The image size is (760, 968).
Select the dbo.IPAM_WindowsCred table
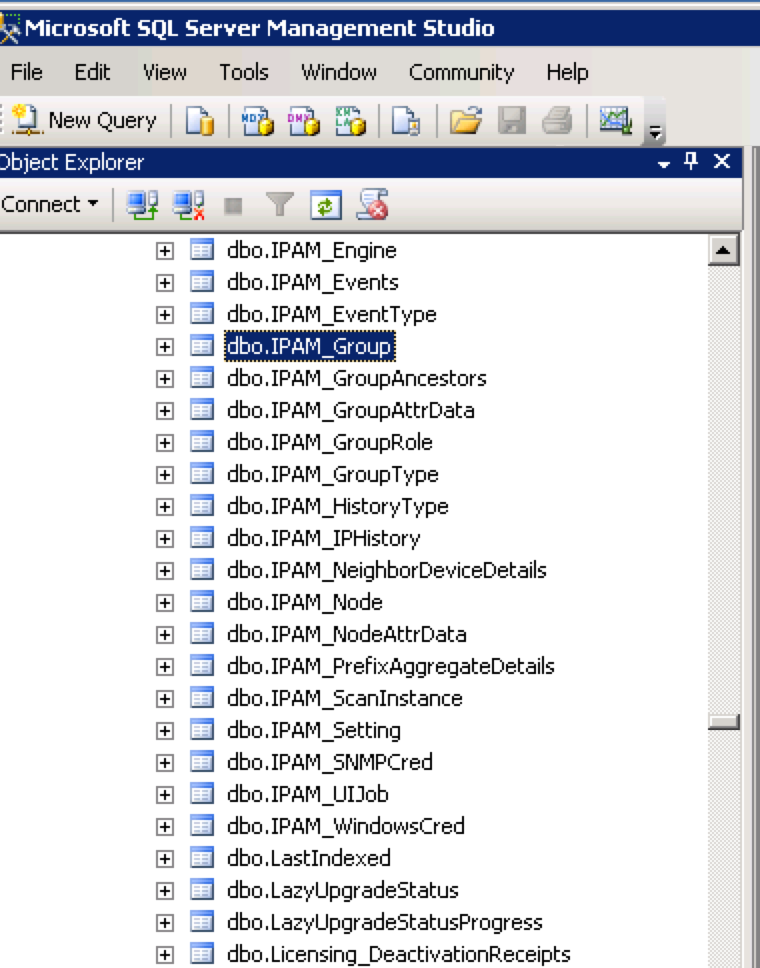pos(346,827)
